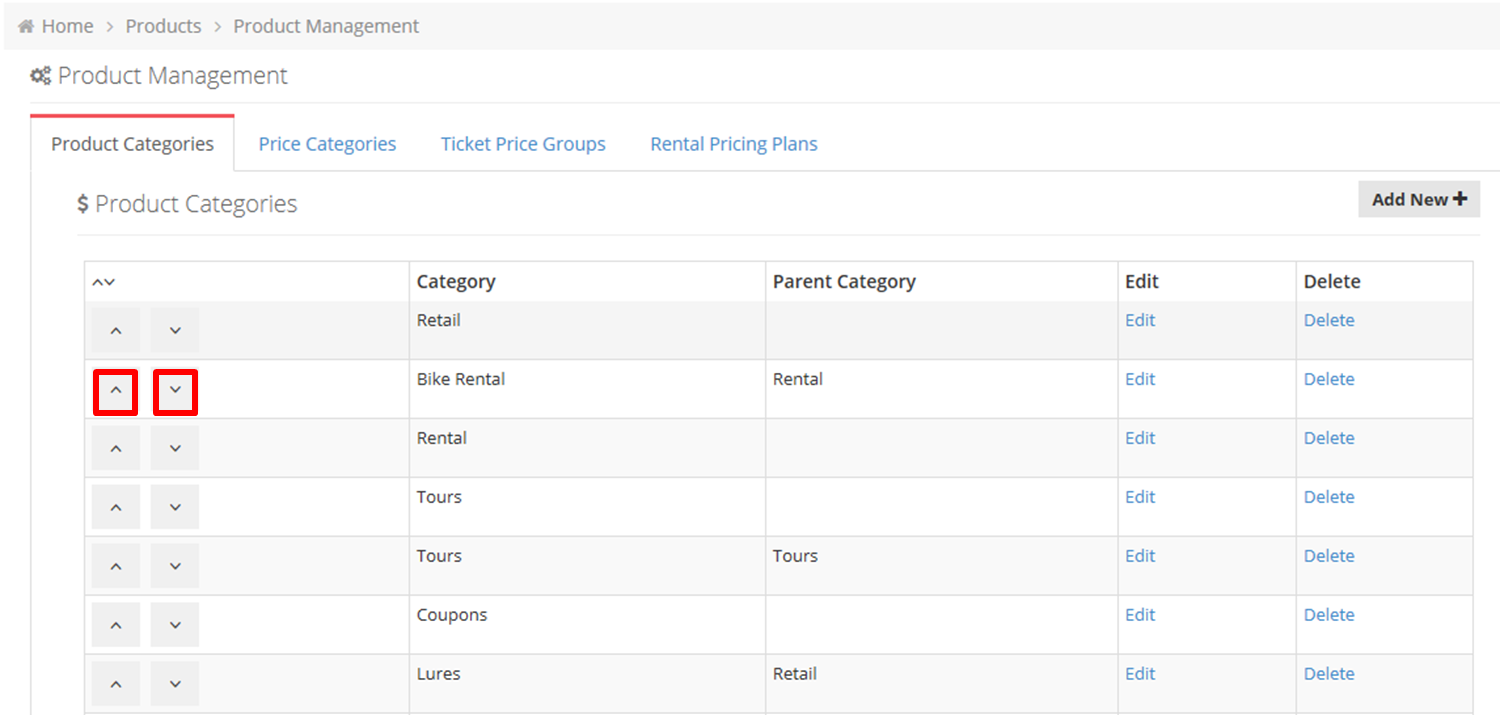Click the Home breadcrumb icon
This screenshot has width=1500, height=715.
tap(27, 26)
